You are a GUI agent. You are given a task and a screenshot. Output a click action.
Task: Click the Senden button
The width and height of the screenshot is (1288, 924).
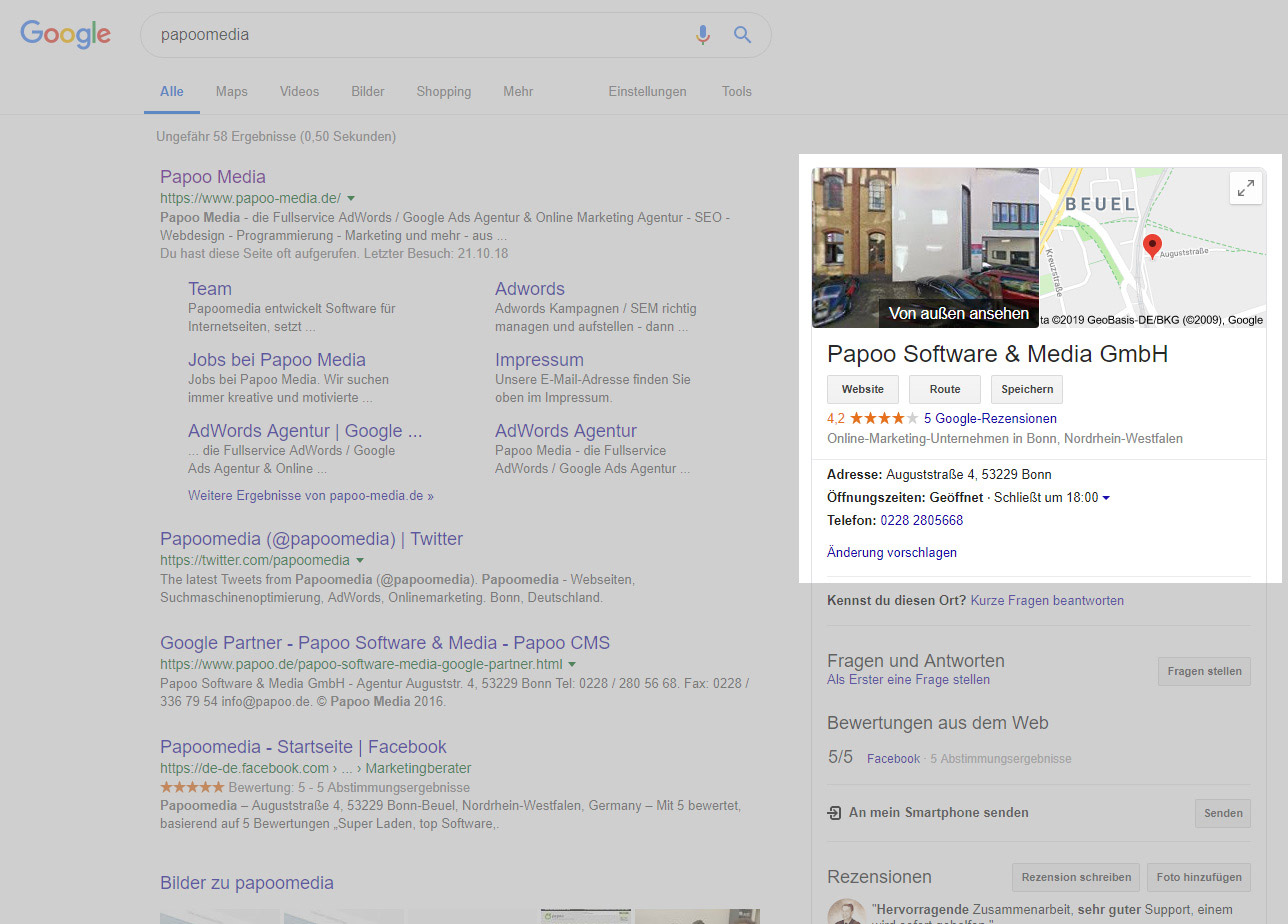point(1223,813)
